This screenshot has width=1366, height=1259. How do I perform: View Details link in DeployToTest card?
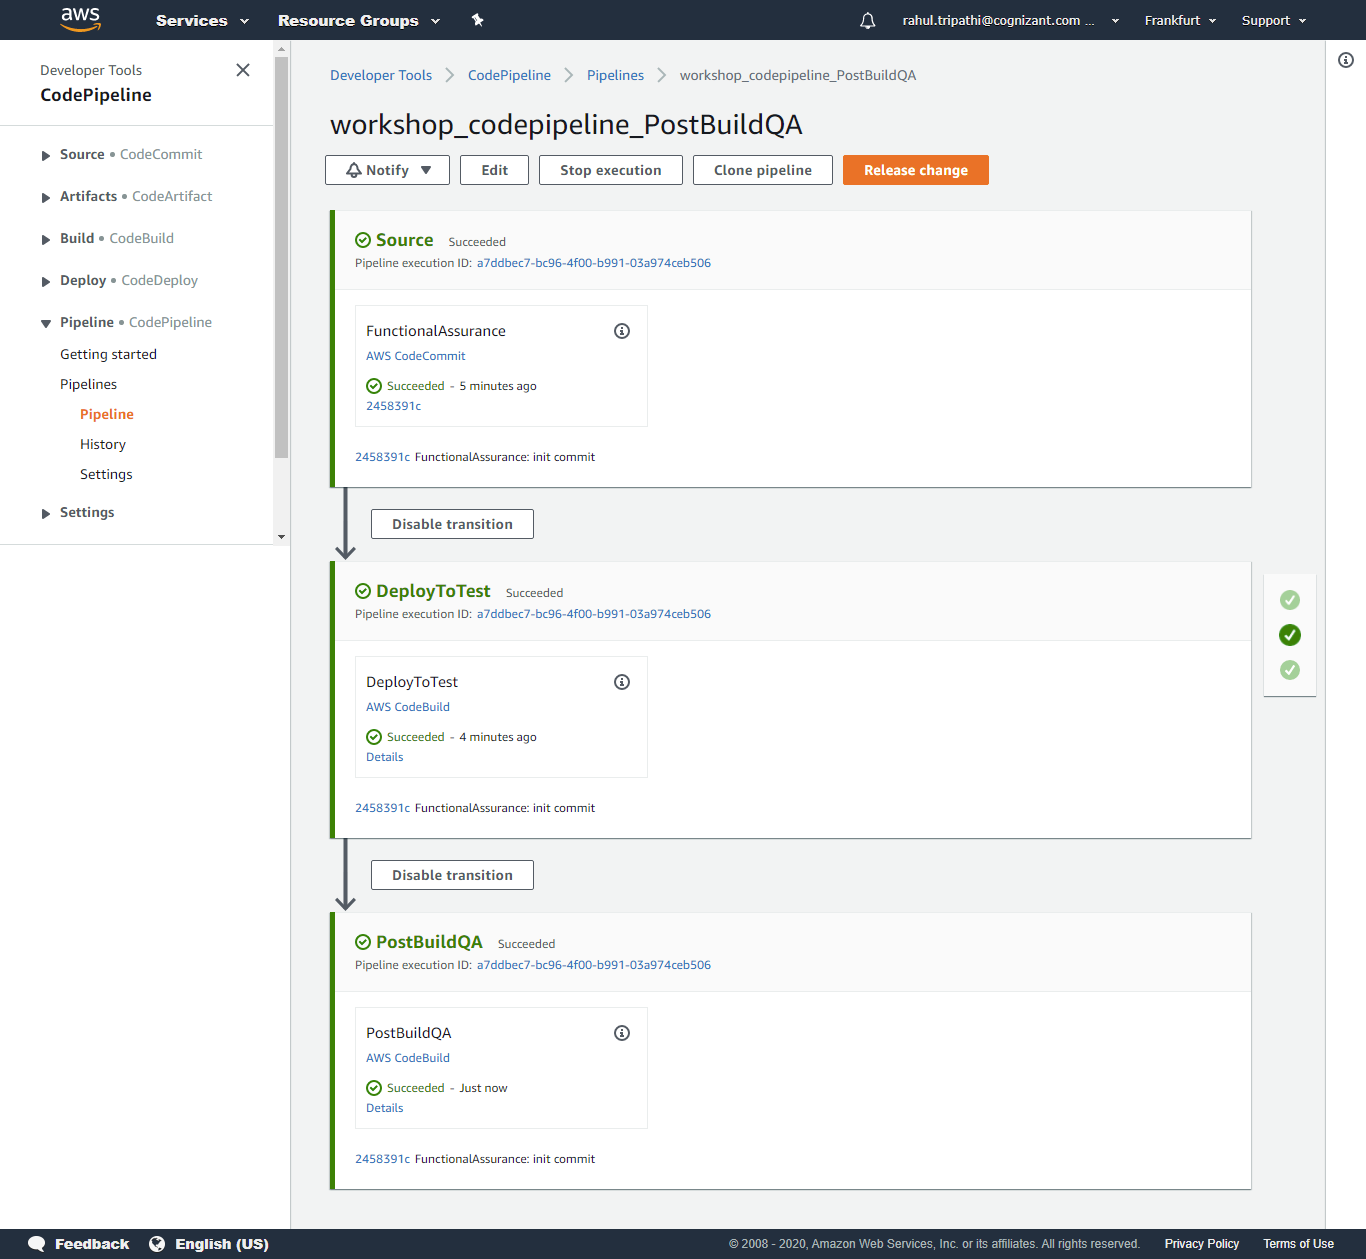(385, 757)
